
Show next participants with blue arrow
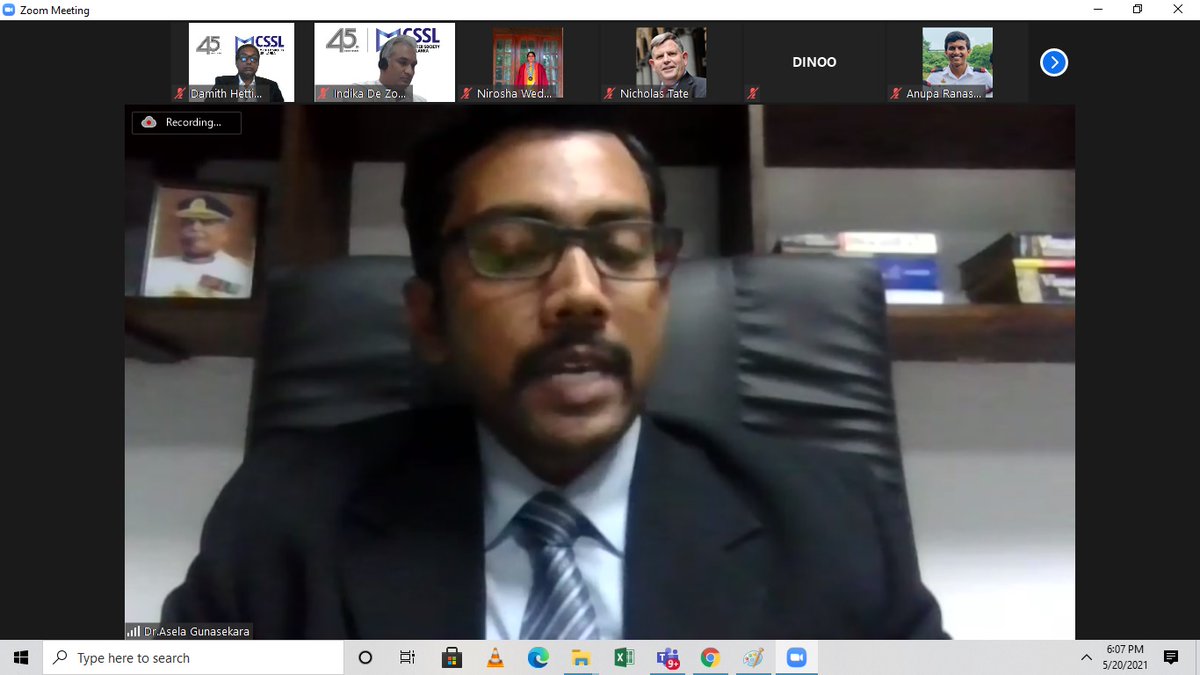[1053, 63]
